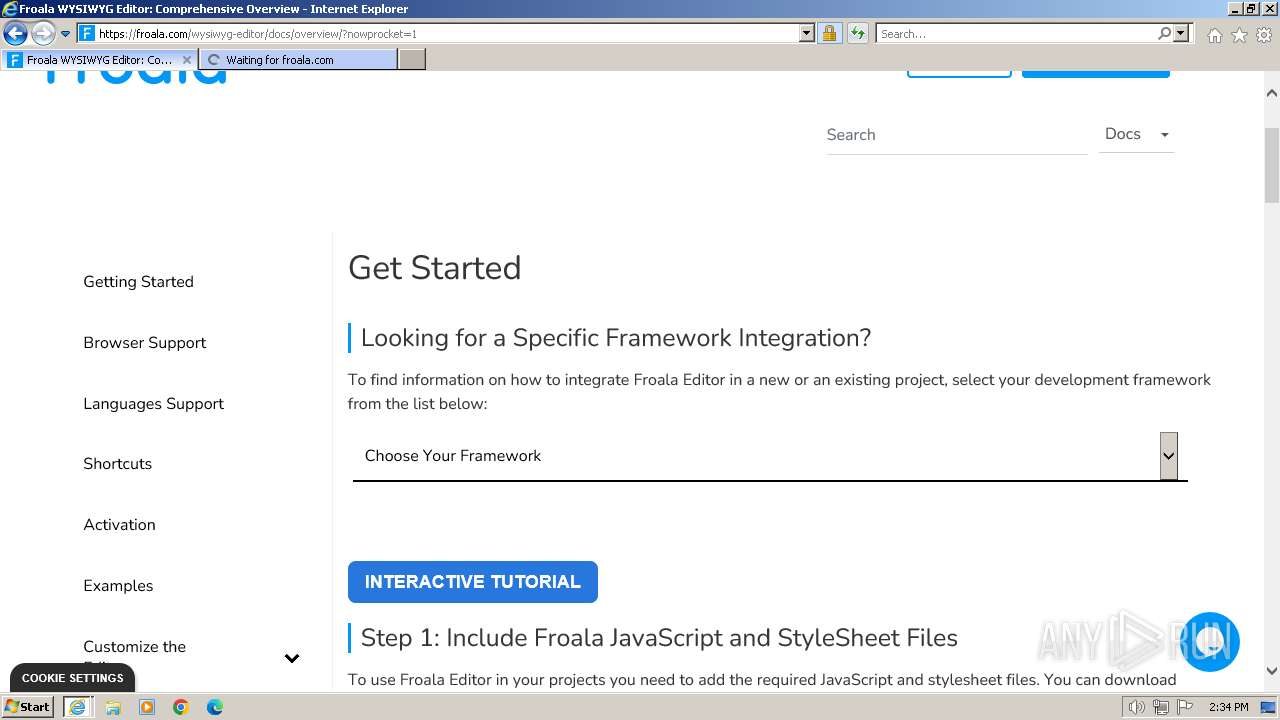The height and width of the screenshot is (720, 1280).
Task: Refresh the page with the green arrows icon
Action: (857, 33)
